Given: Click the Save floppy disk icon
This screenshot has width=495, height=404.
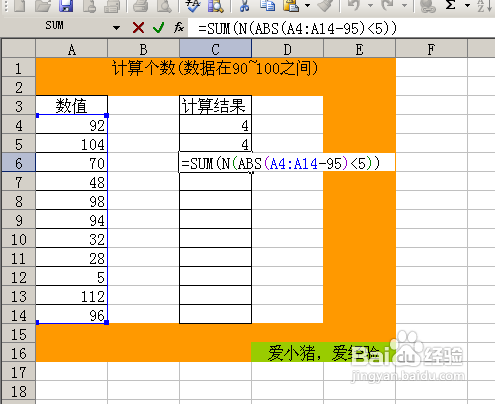Looking at the screenshot, I should click(66, 5).
